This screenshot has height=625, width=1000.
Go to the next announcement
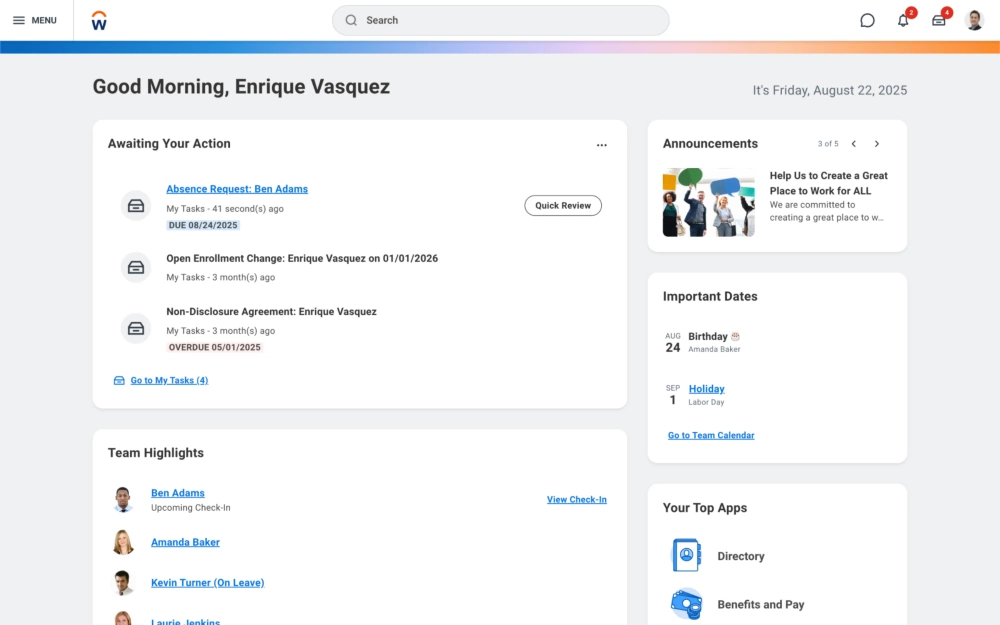tap(877, 144)
